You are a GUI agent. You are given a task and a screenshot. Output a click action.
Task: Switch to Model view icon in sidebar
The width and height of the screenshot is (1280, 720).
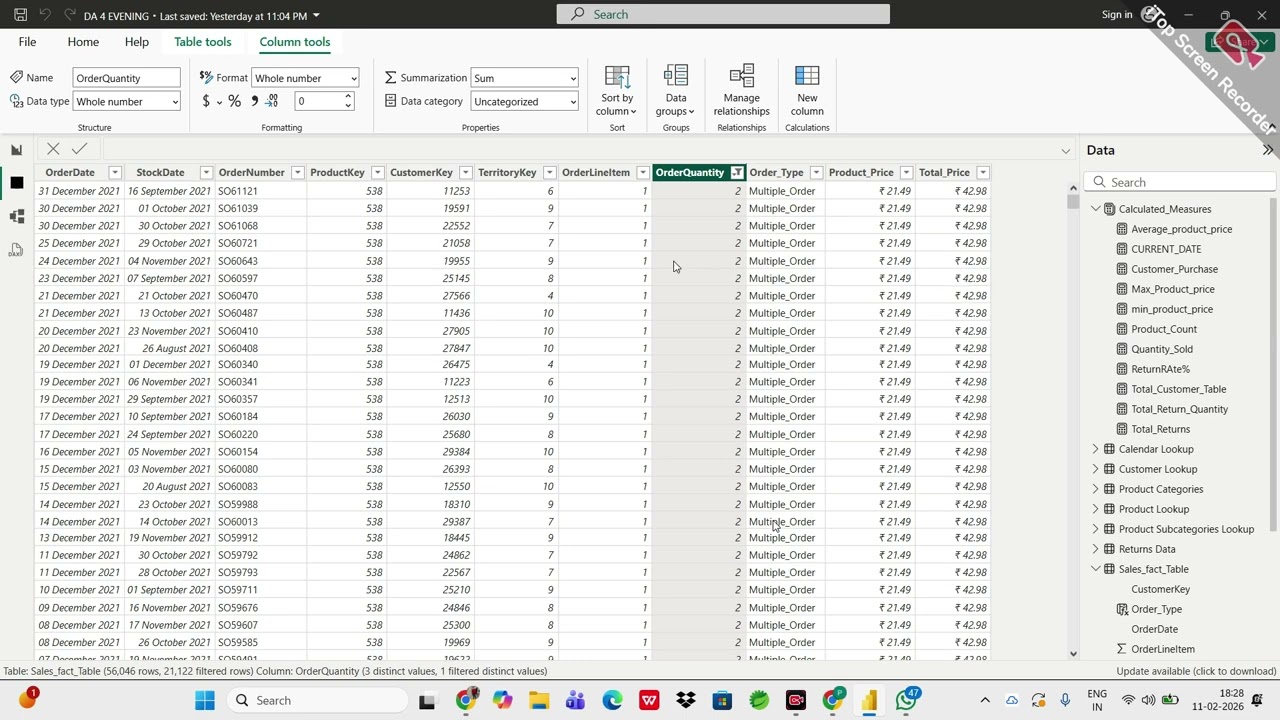(x=16, y=216)
